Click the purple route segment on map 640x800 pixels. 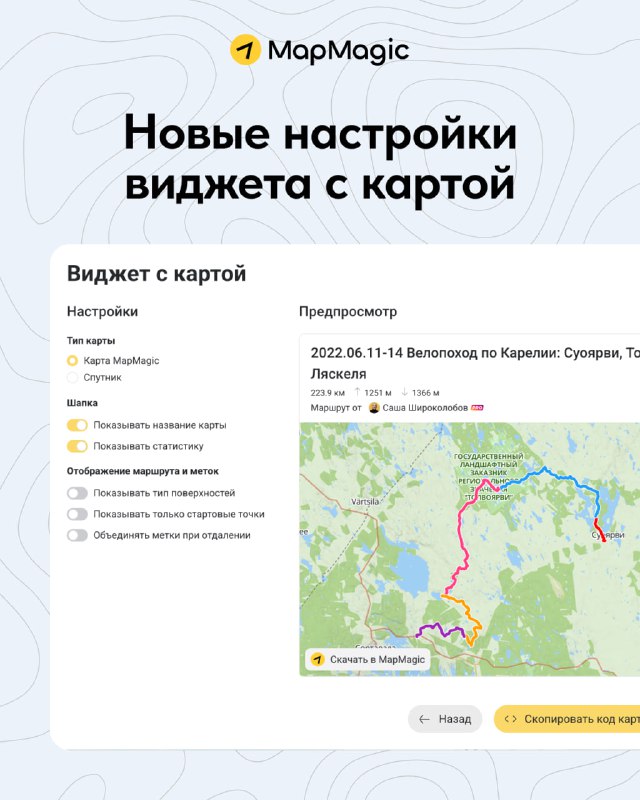(x=440, y=630)
